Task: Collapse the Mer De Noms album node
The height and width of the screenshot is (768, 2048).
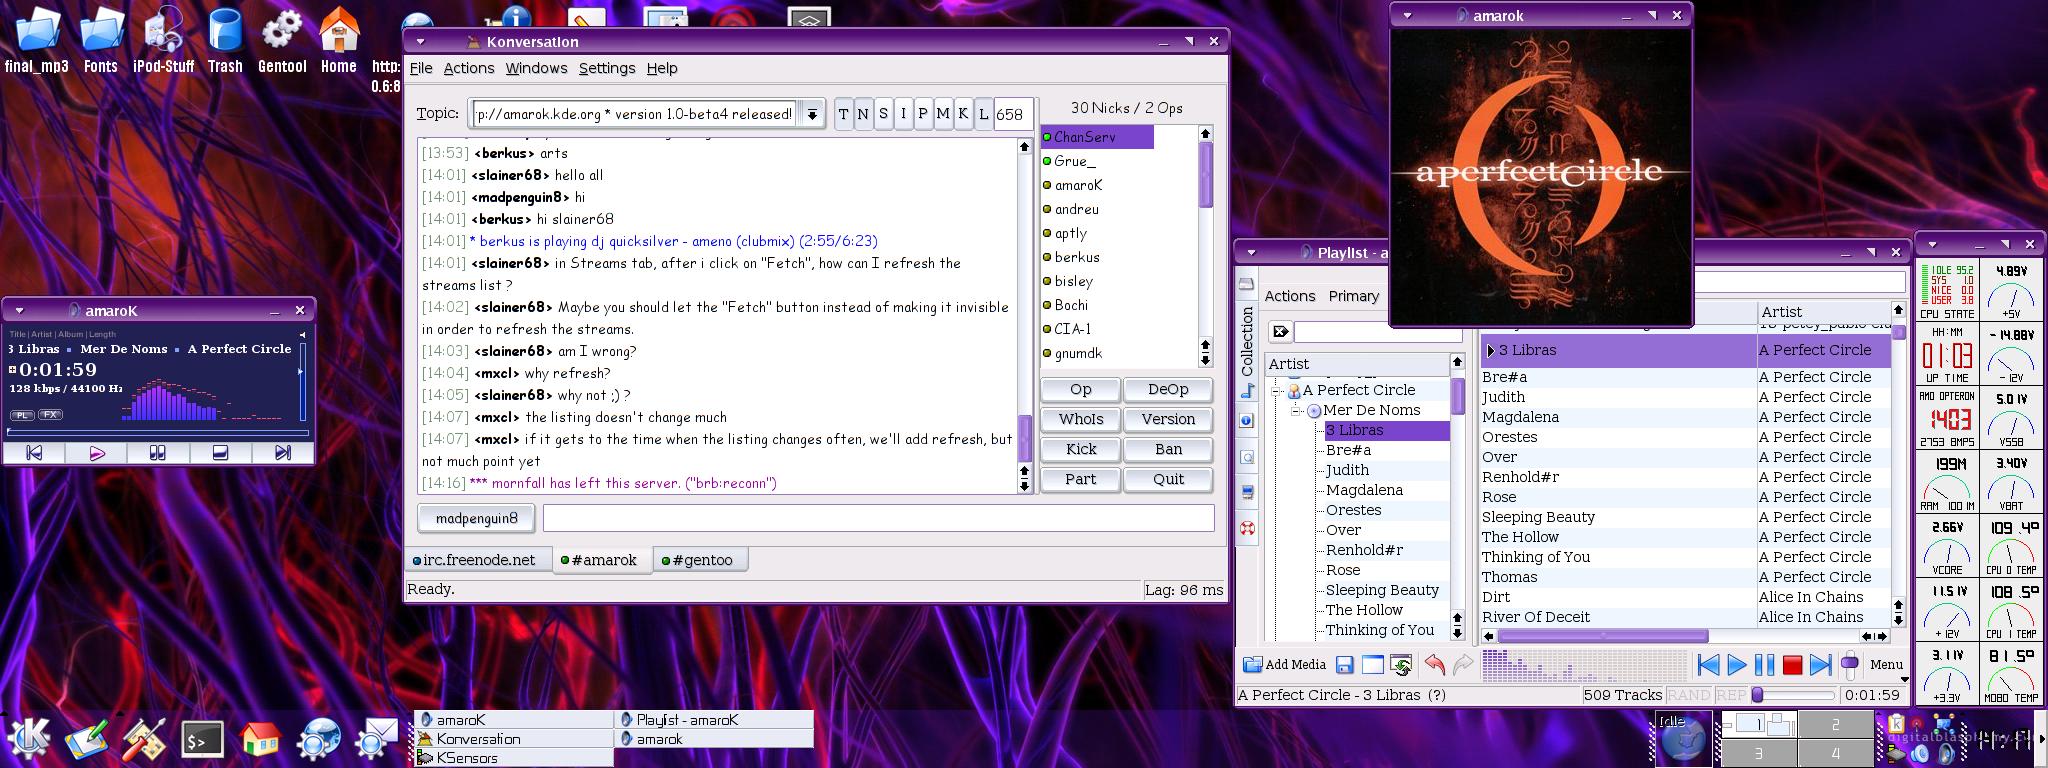Action: [x=1297, y=410]
